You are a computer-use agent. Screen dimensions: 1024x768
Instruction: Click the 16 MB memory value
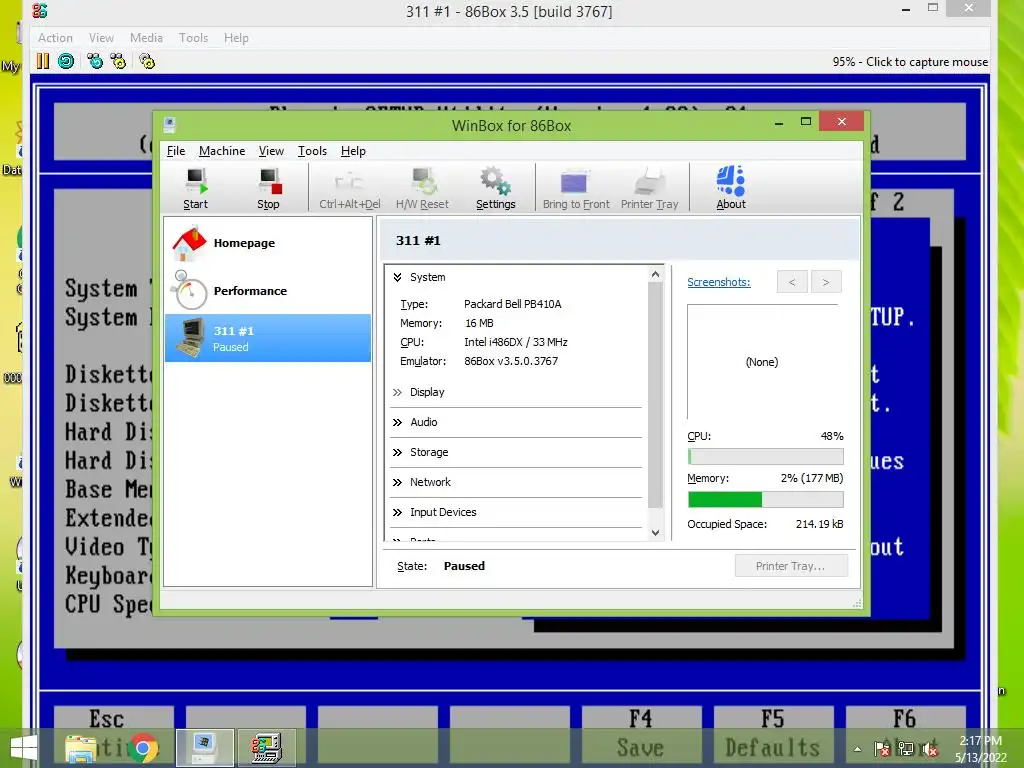[x=479, y=323]
